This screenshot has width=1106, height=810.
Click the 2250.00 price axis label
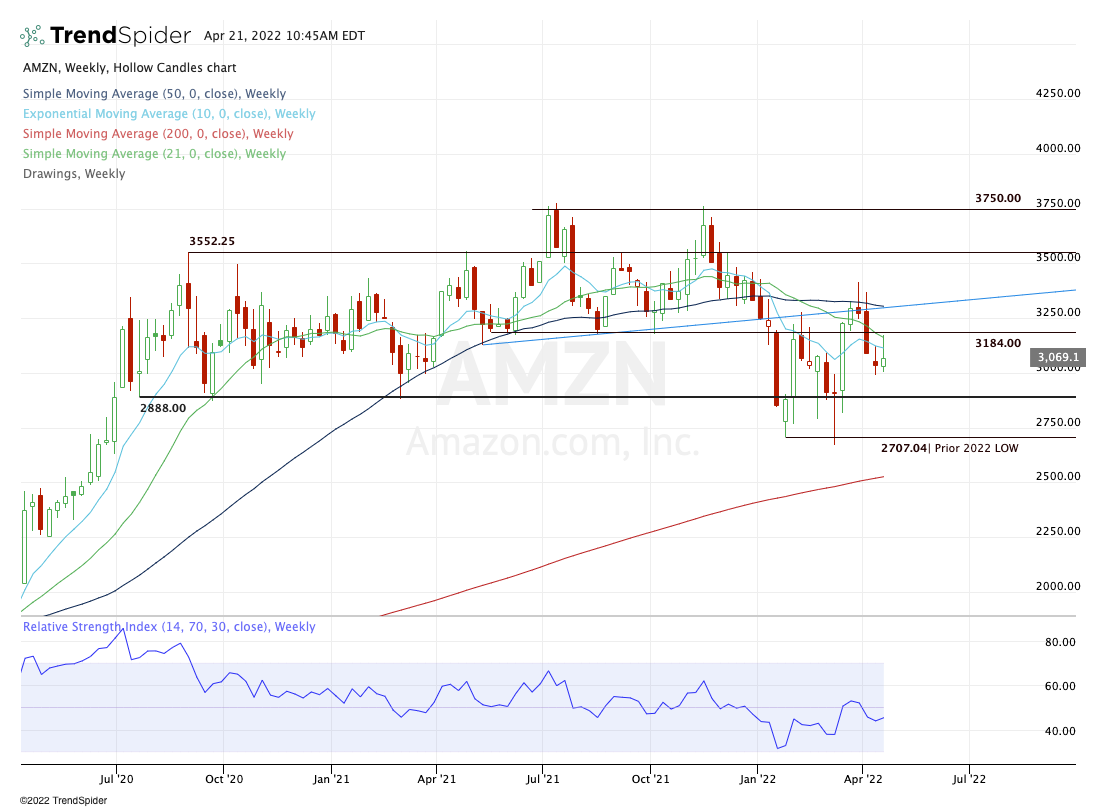[x=1058, y=531]
